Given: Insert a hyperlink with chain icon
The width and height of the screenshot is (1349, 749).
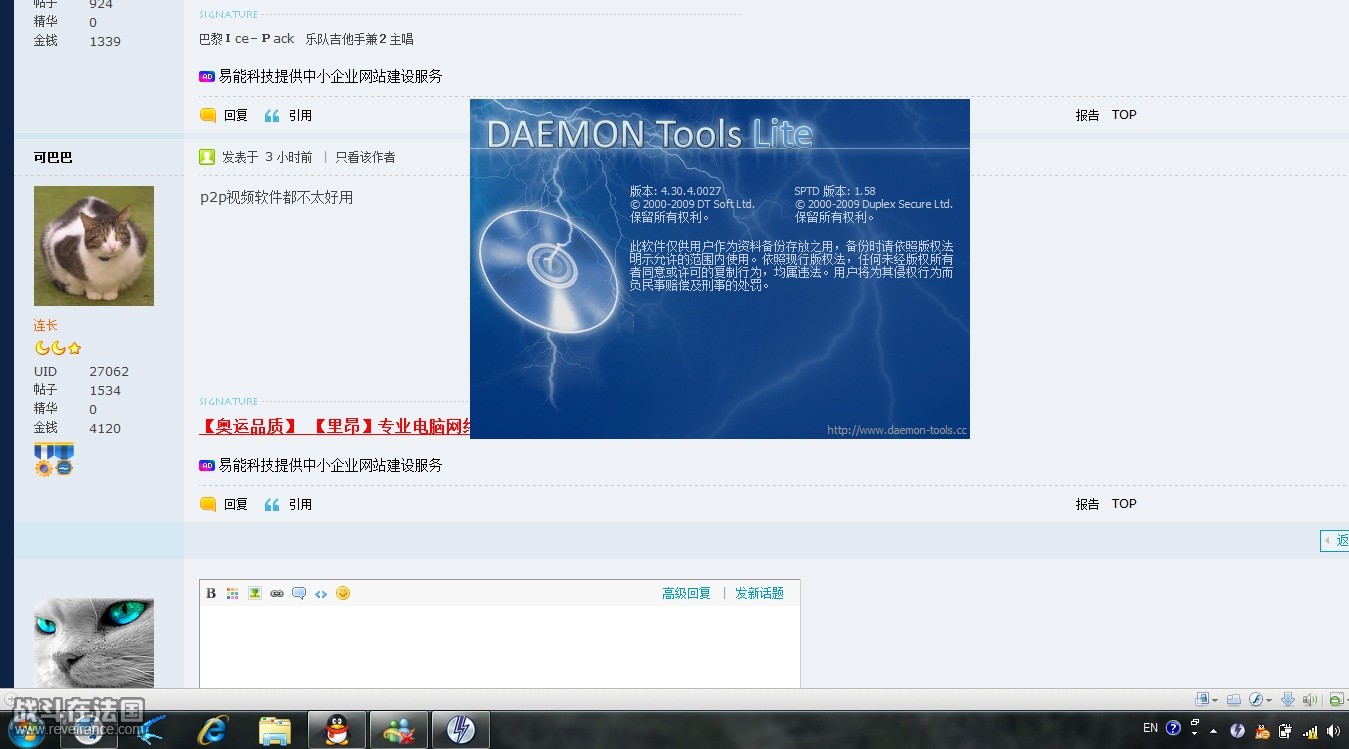Looking at the screenshot, I should click(277, 593).
